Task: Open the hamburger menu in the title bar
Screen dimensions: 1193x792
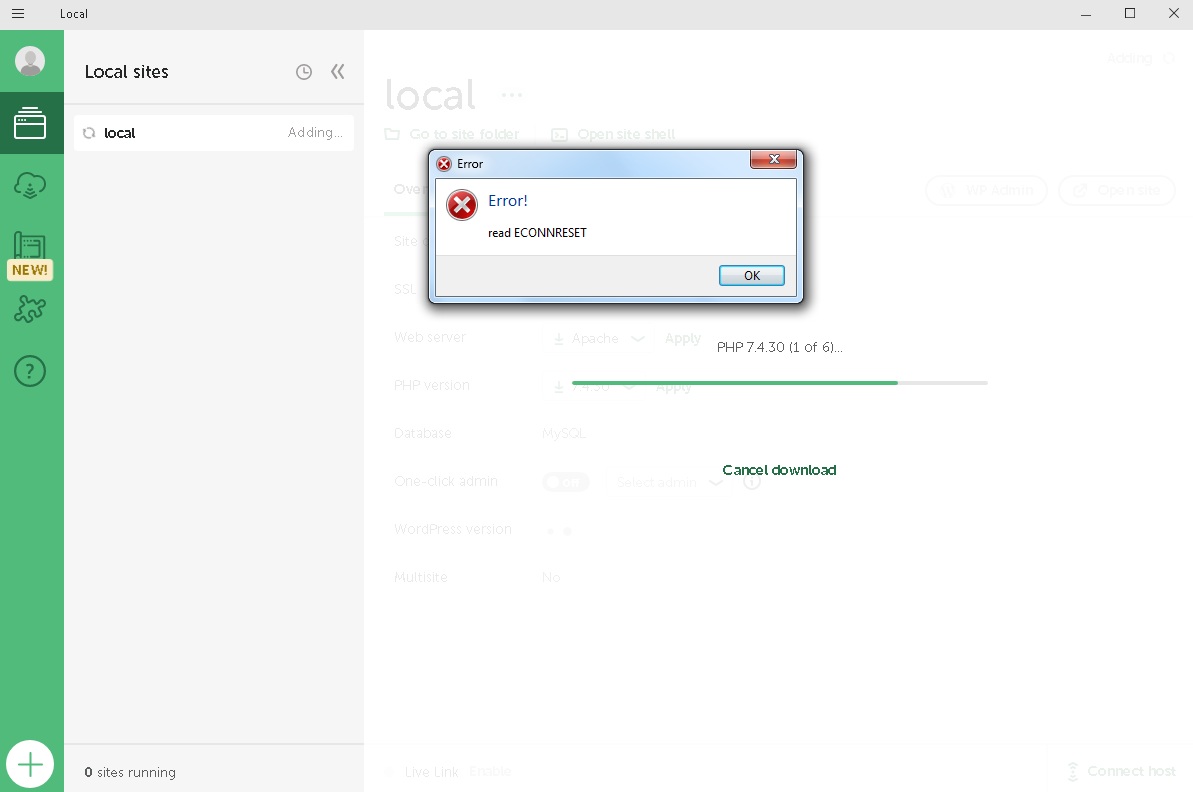Action: (x=18, y=14)
